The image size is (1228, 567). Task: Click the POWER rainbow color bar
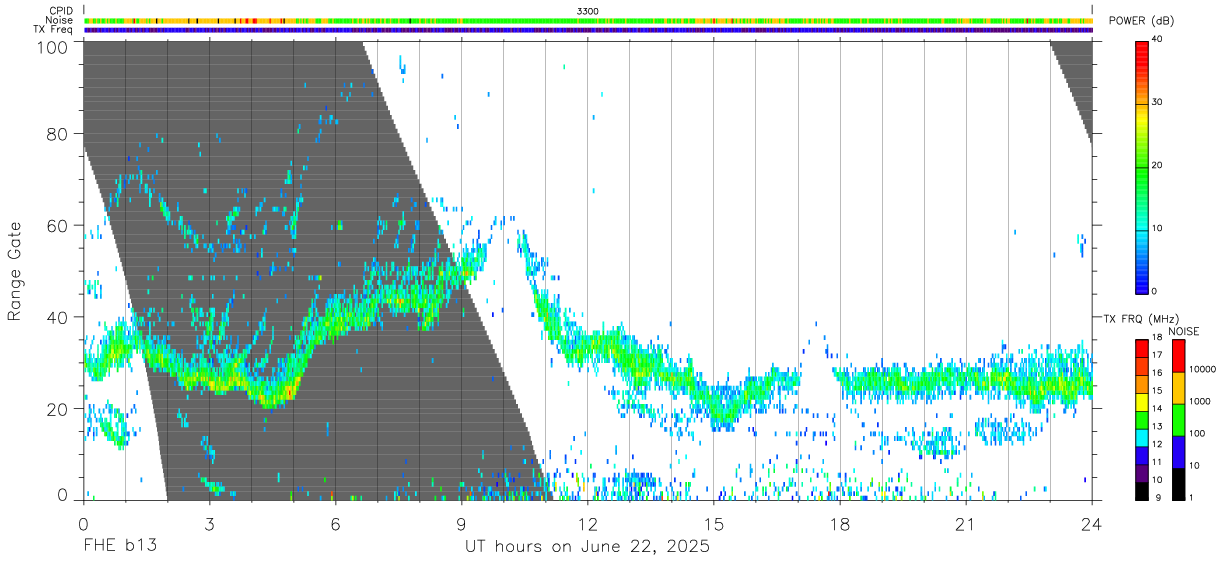tap(1142, 166)
